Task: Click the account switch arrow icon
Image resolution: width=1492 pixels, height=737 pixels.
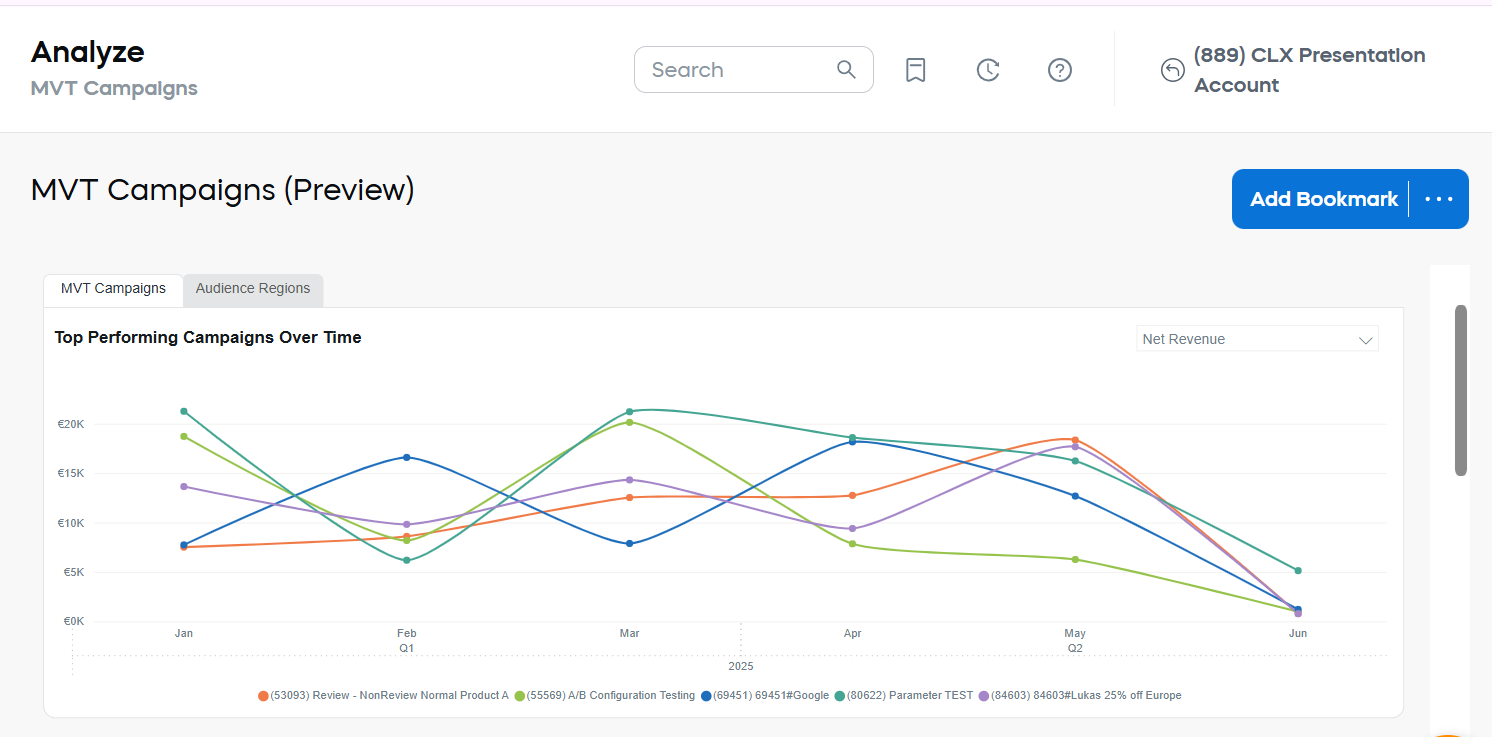Action: coord(1172,70)
